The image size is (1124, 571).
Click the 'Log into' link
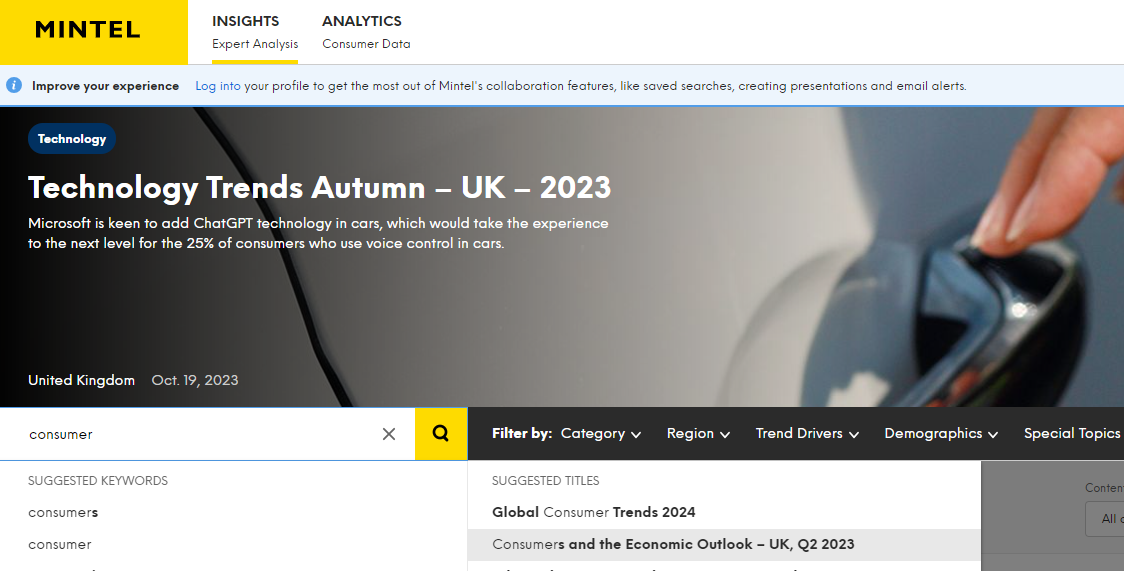(217, 86)
